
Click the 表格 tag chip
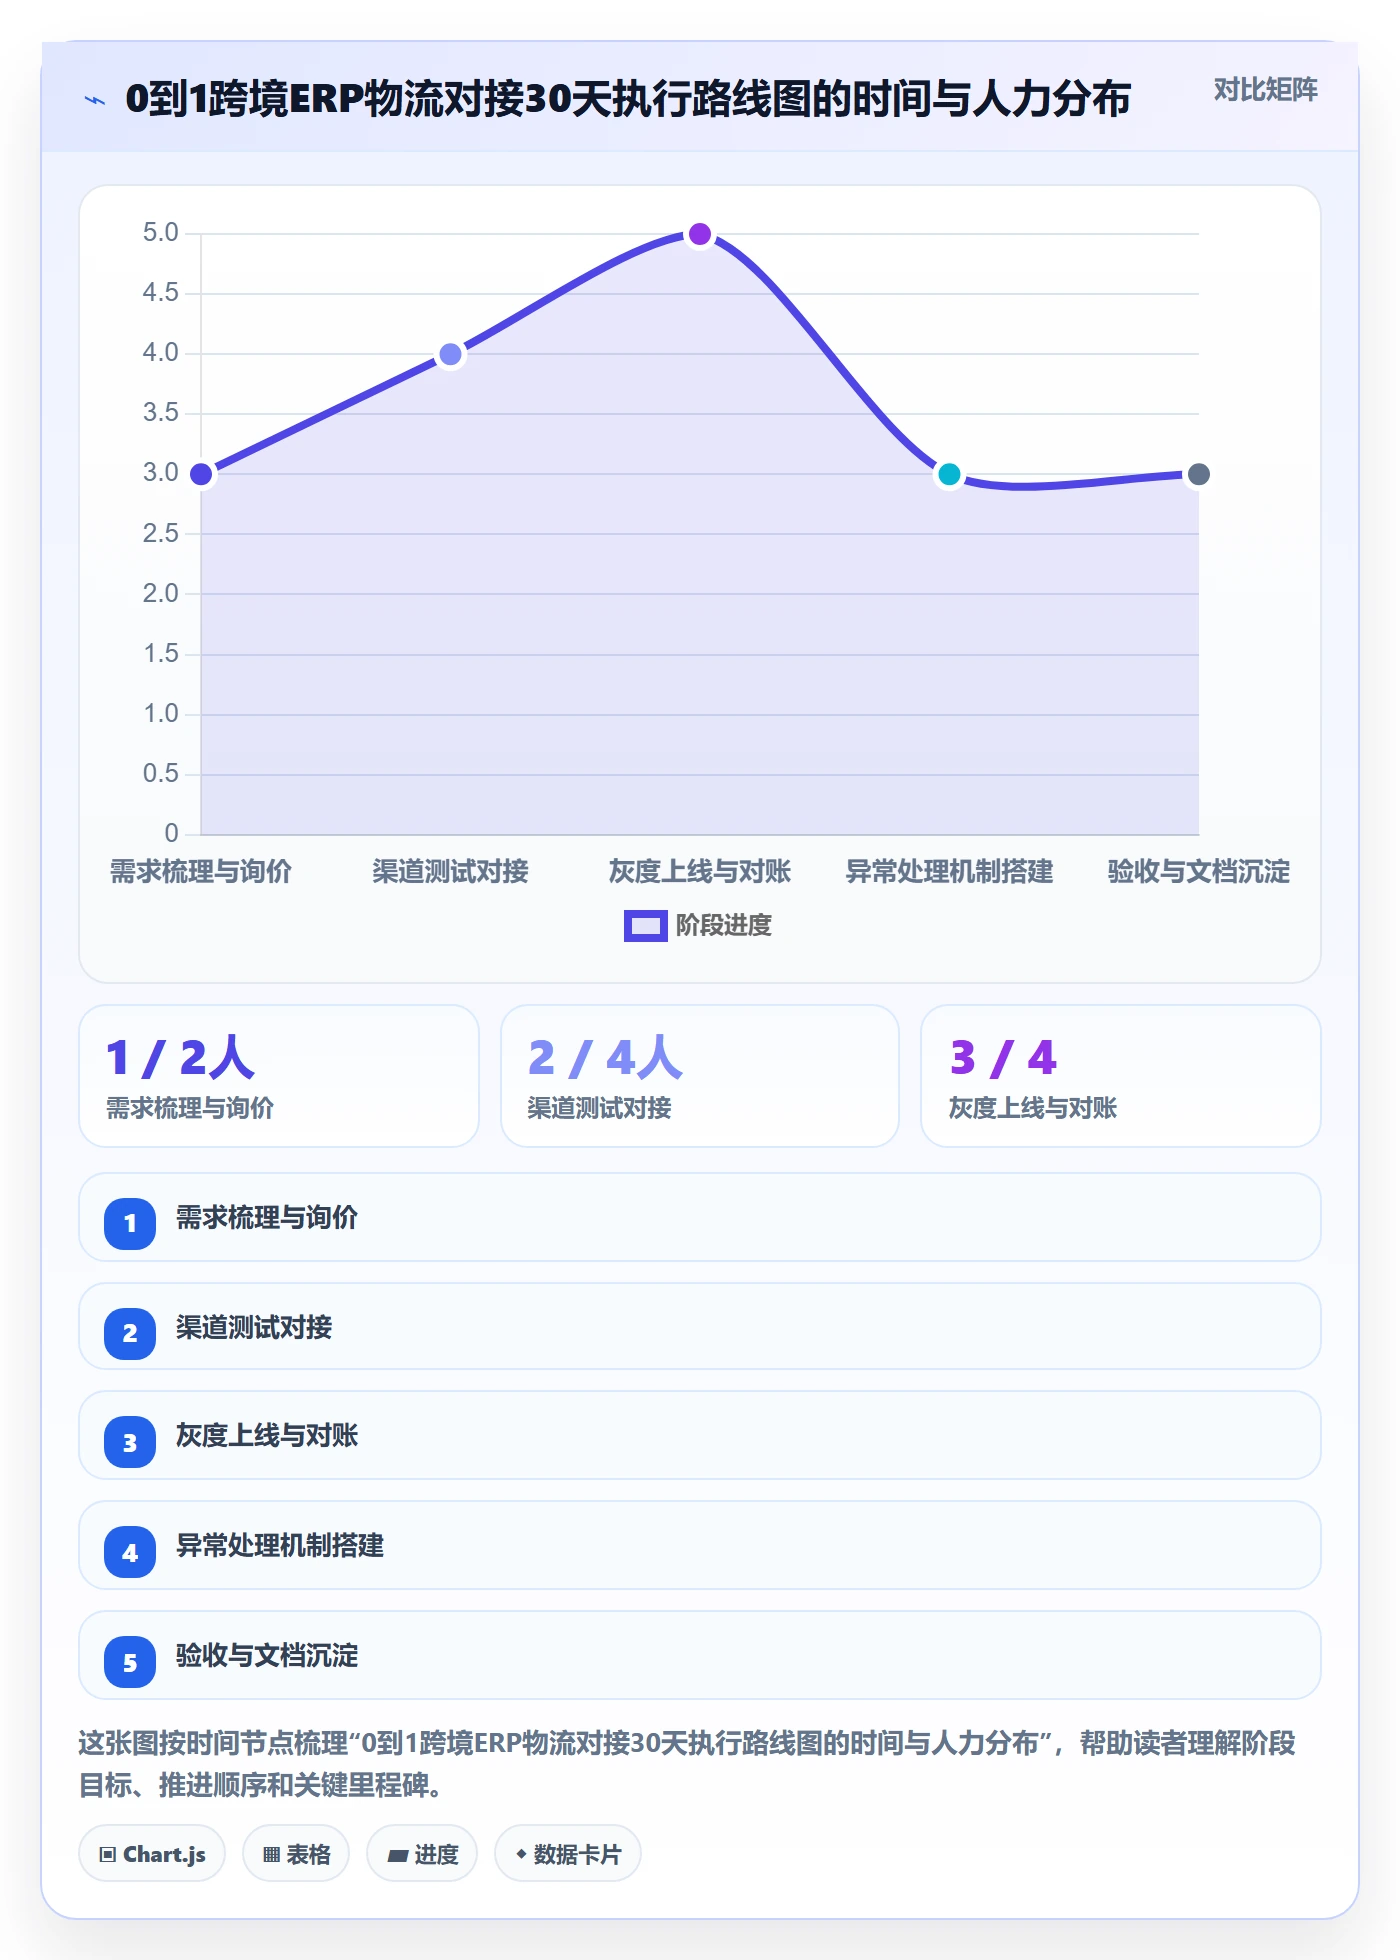click(x=296, y=1854)
